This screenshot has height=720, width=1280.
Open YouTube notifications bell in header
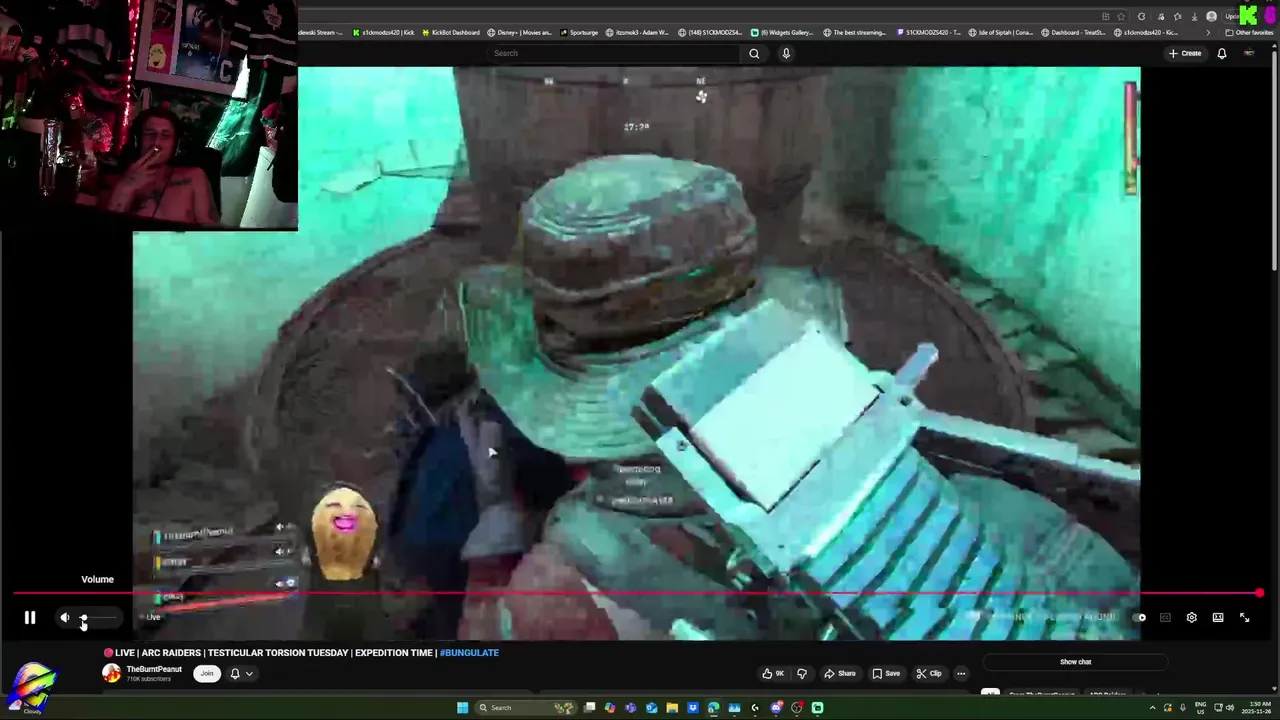1222,53
